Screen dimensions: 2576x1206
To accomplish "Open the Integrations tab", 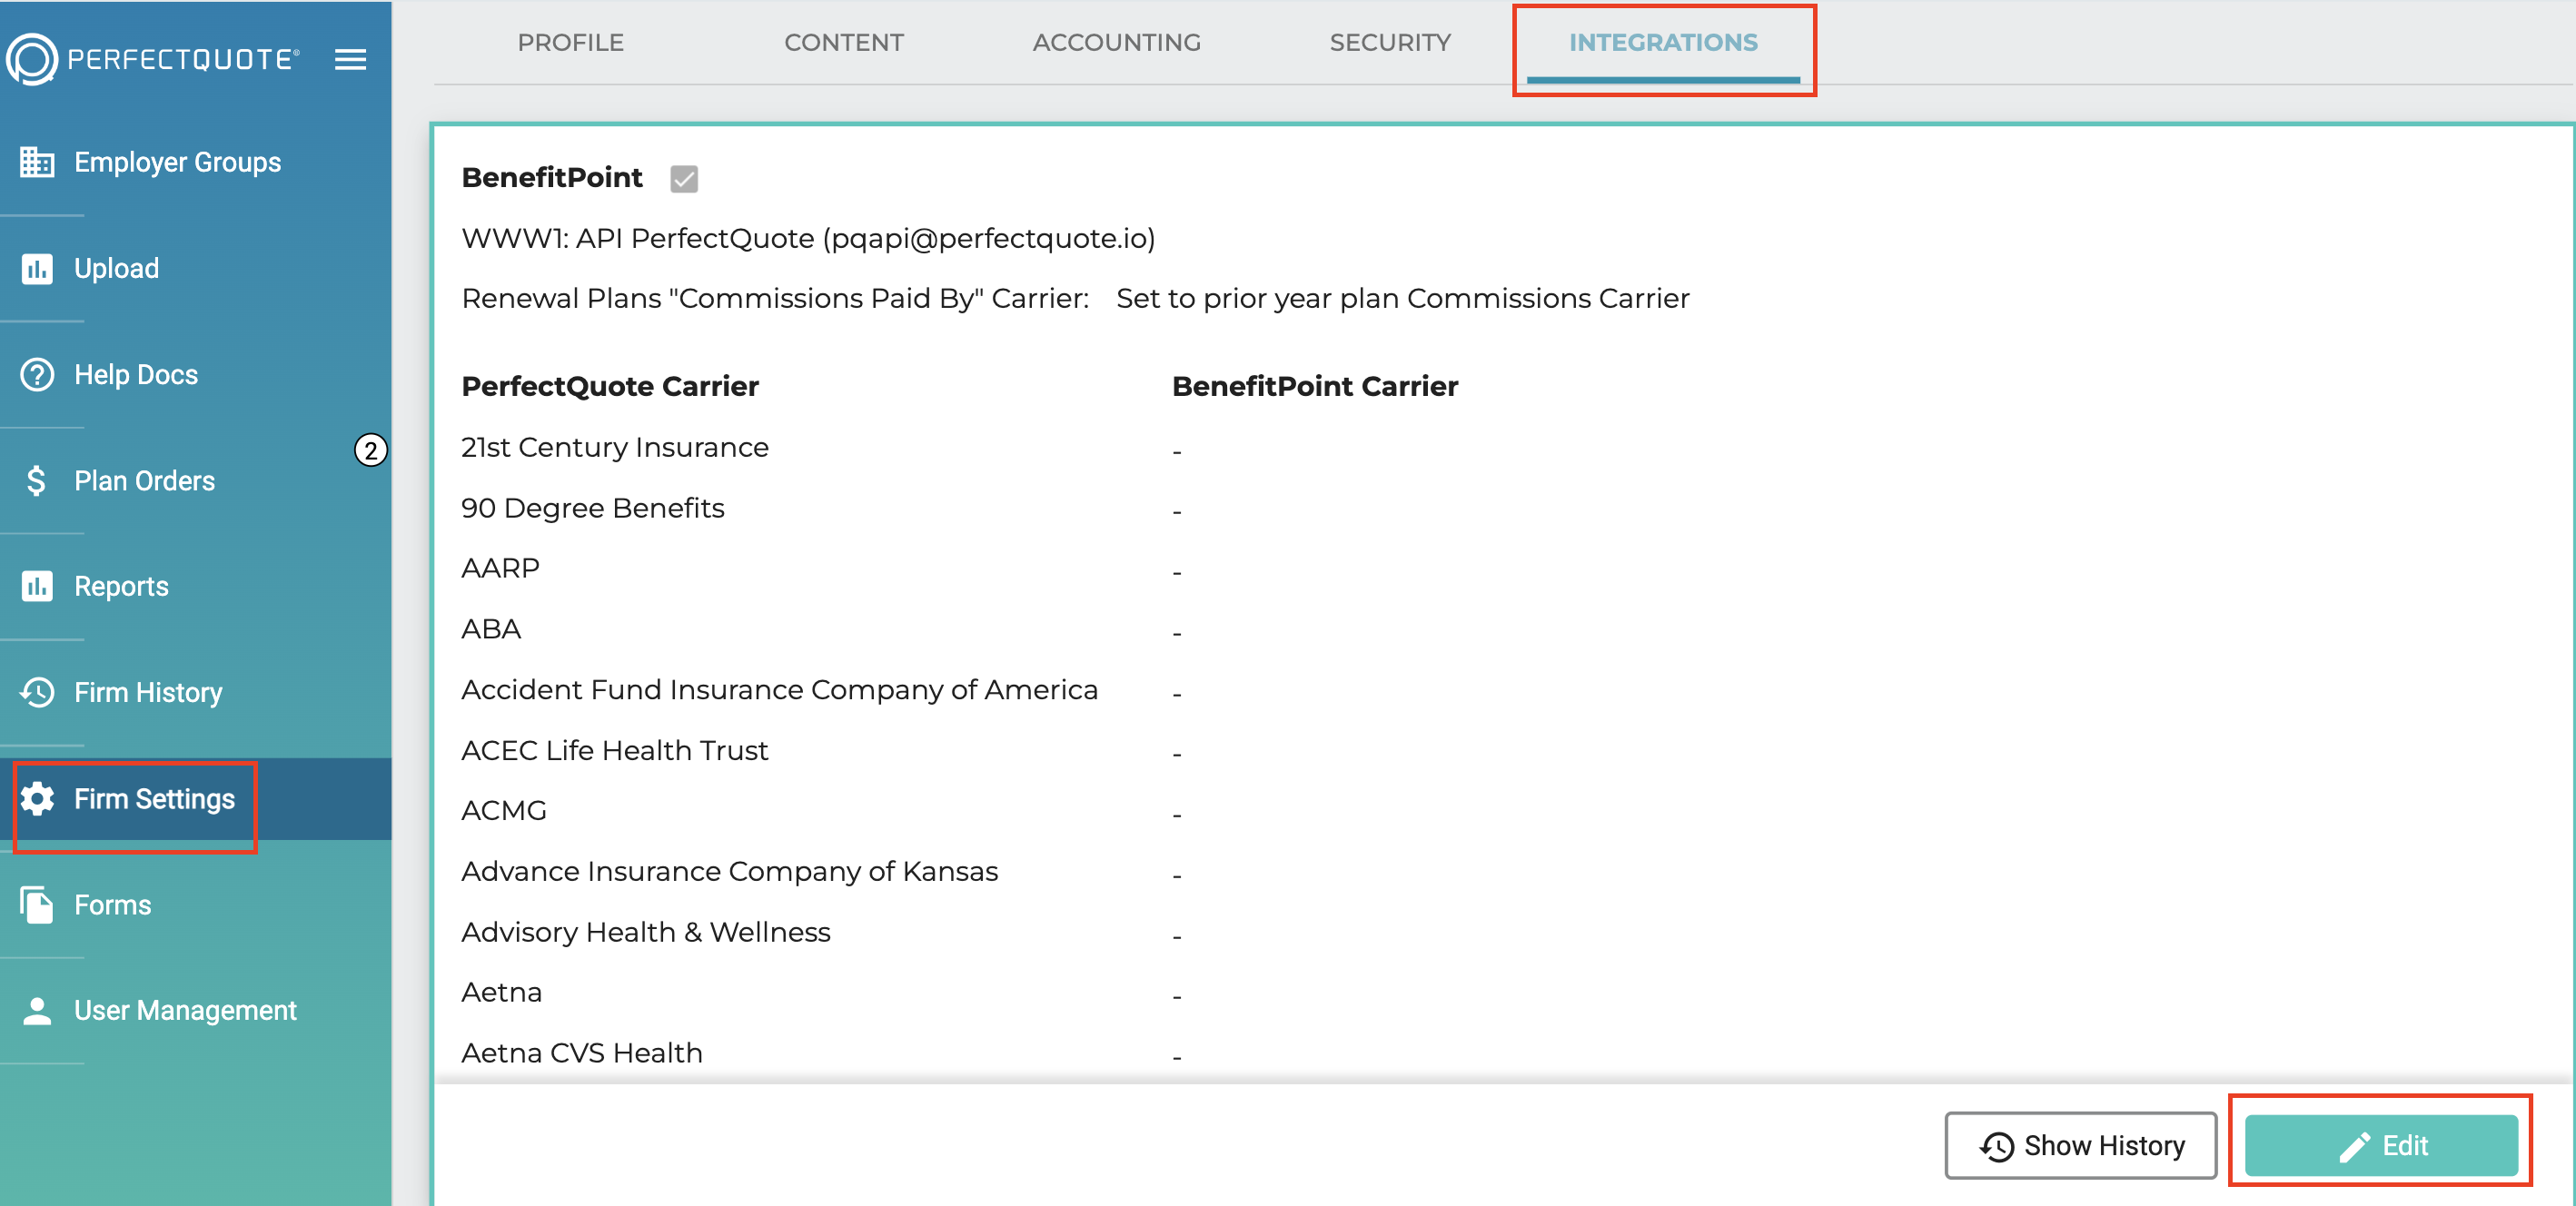I will pyautogui.click(x=1664, y=42).
